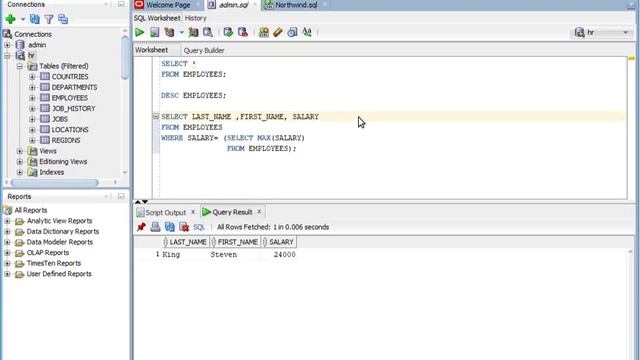
Task: Sort by the FIRST_NAME column header
Action: (235, 242)
